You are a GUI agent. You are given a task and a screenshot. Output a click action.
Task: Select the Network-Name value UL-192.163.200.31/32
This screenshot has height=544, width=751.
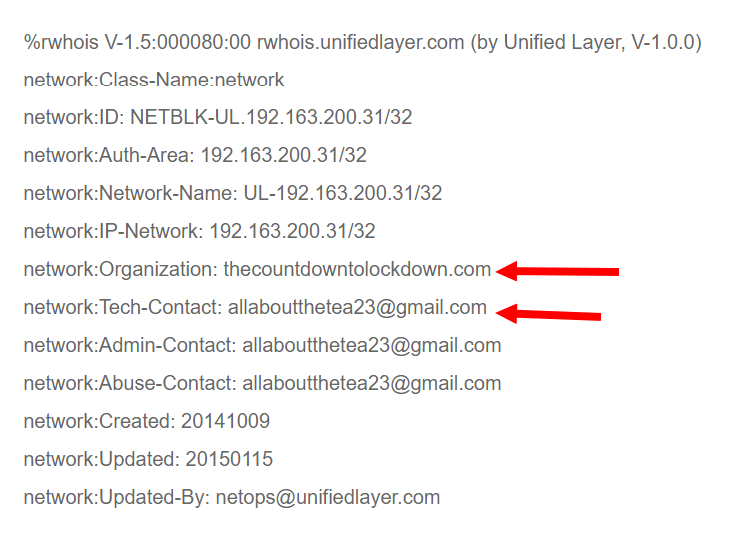343,193
